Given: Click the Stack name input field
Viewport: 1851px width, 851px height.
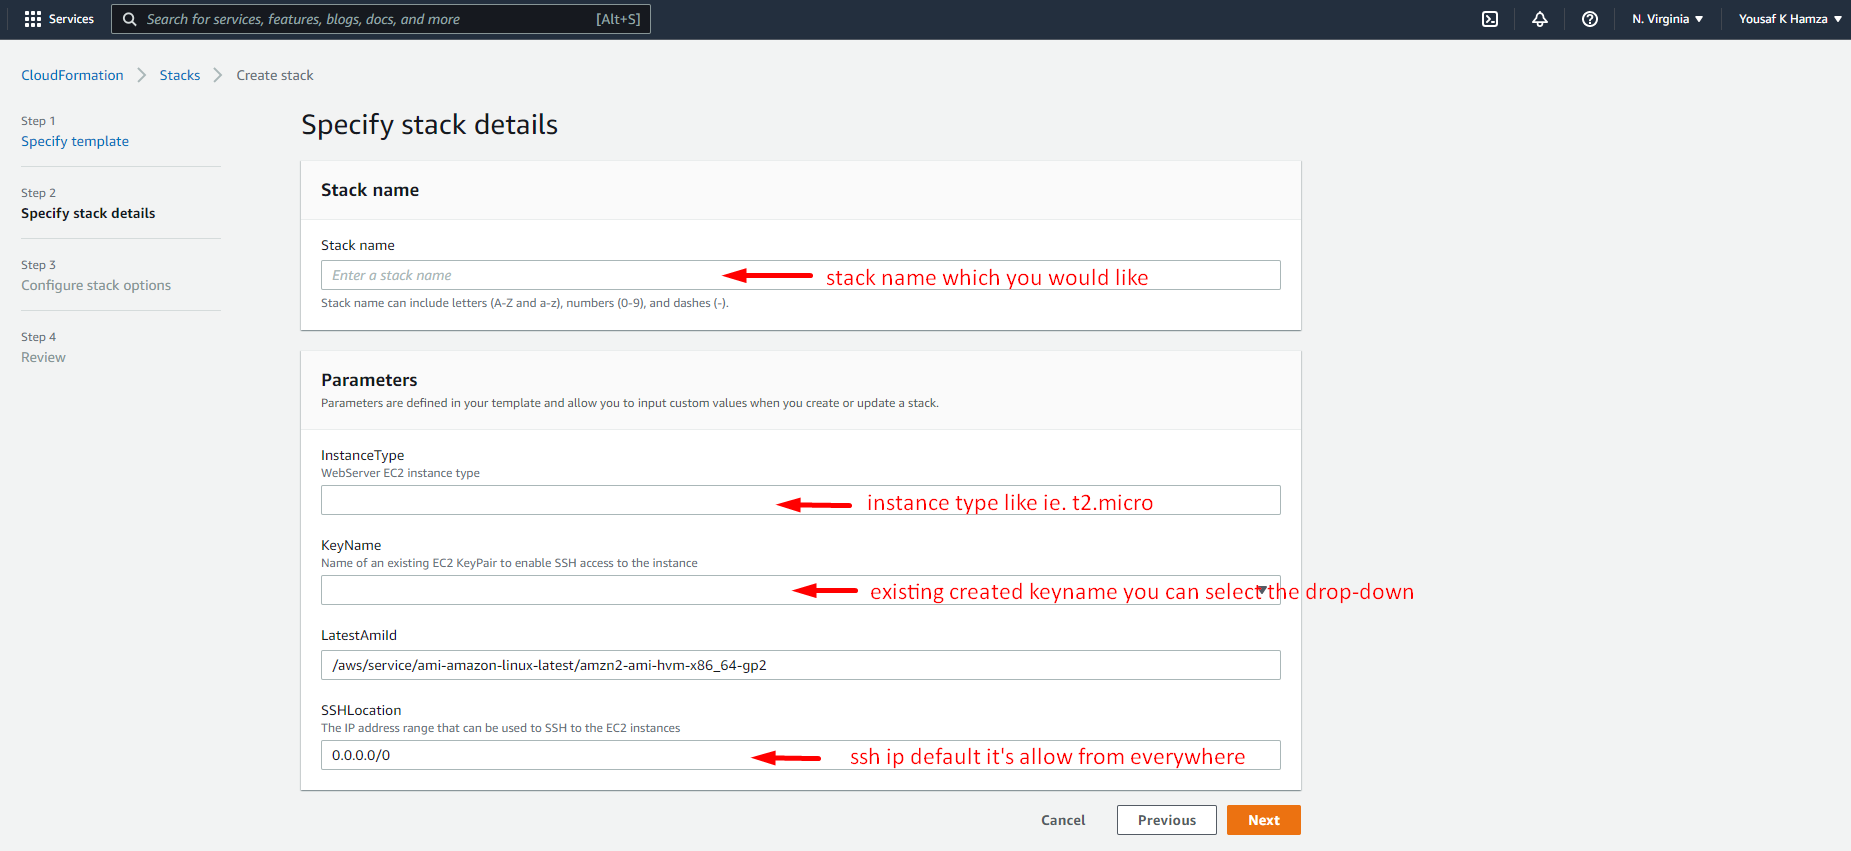Looking at the screenshot, I should tap(800, 275).
